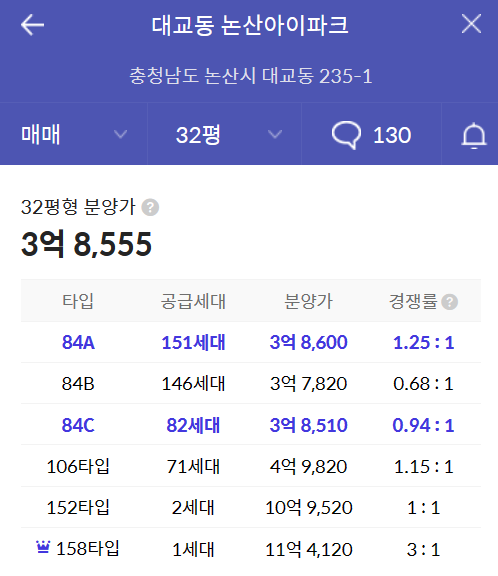Click the 0.68 : 1 competition ratio
498x576 pixels.
[423, 384]
